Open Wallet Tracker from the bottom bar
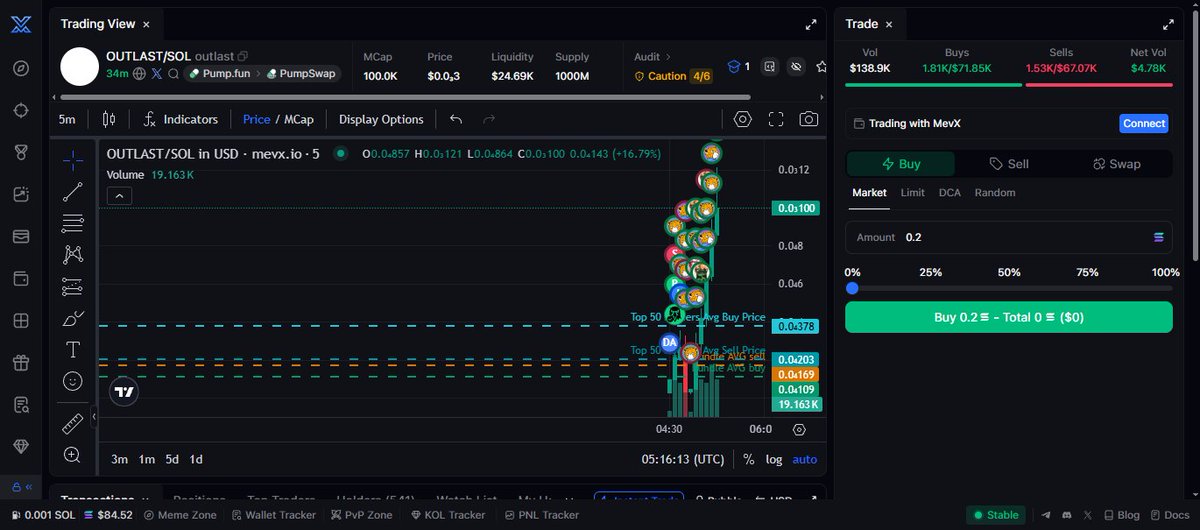 [273, 515]
